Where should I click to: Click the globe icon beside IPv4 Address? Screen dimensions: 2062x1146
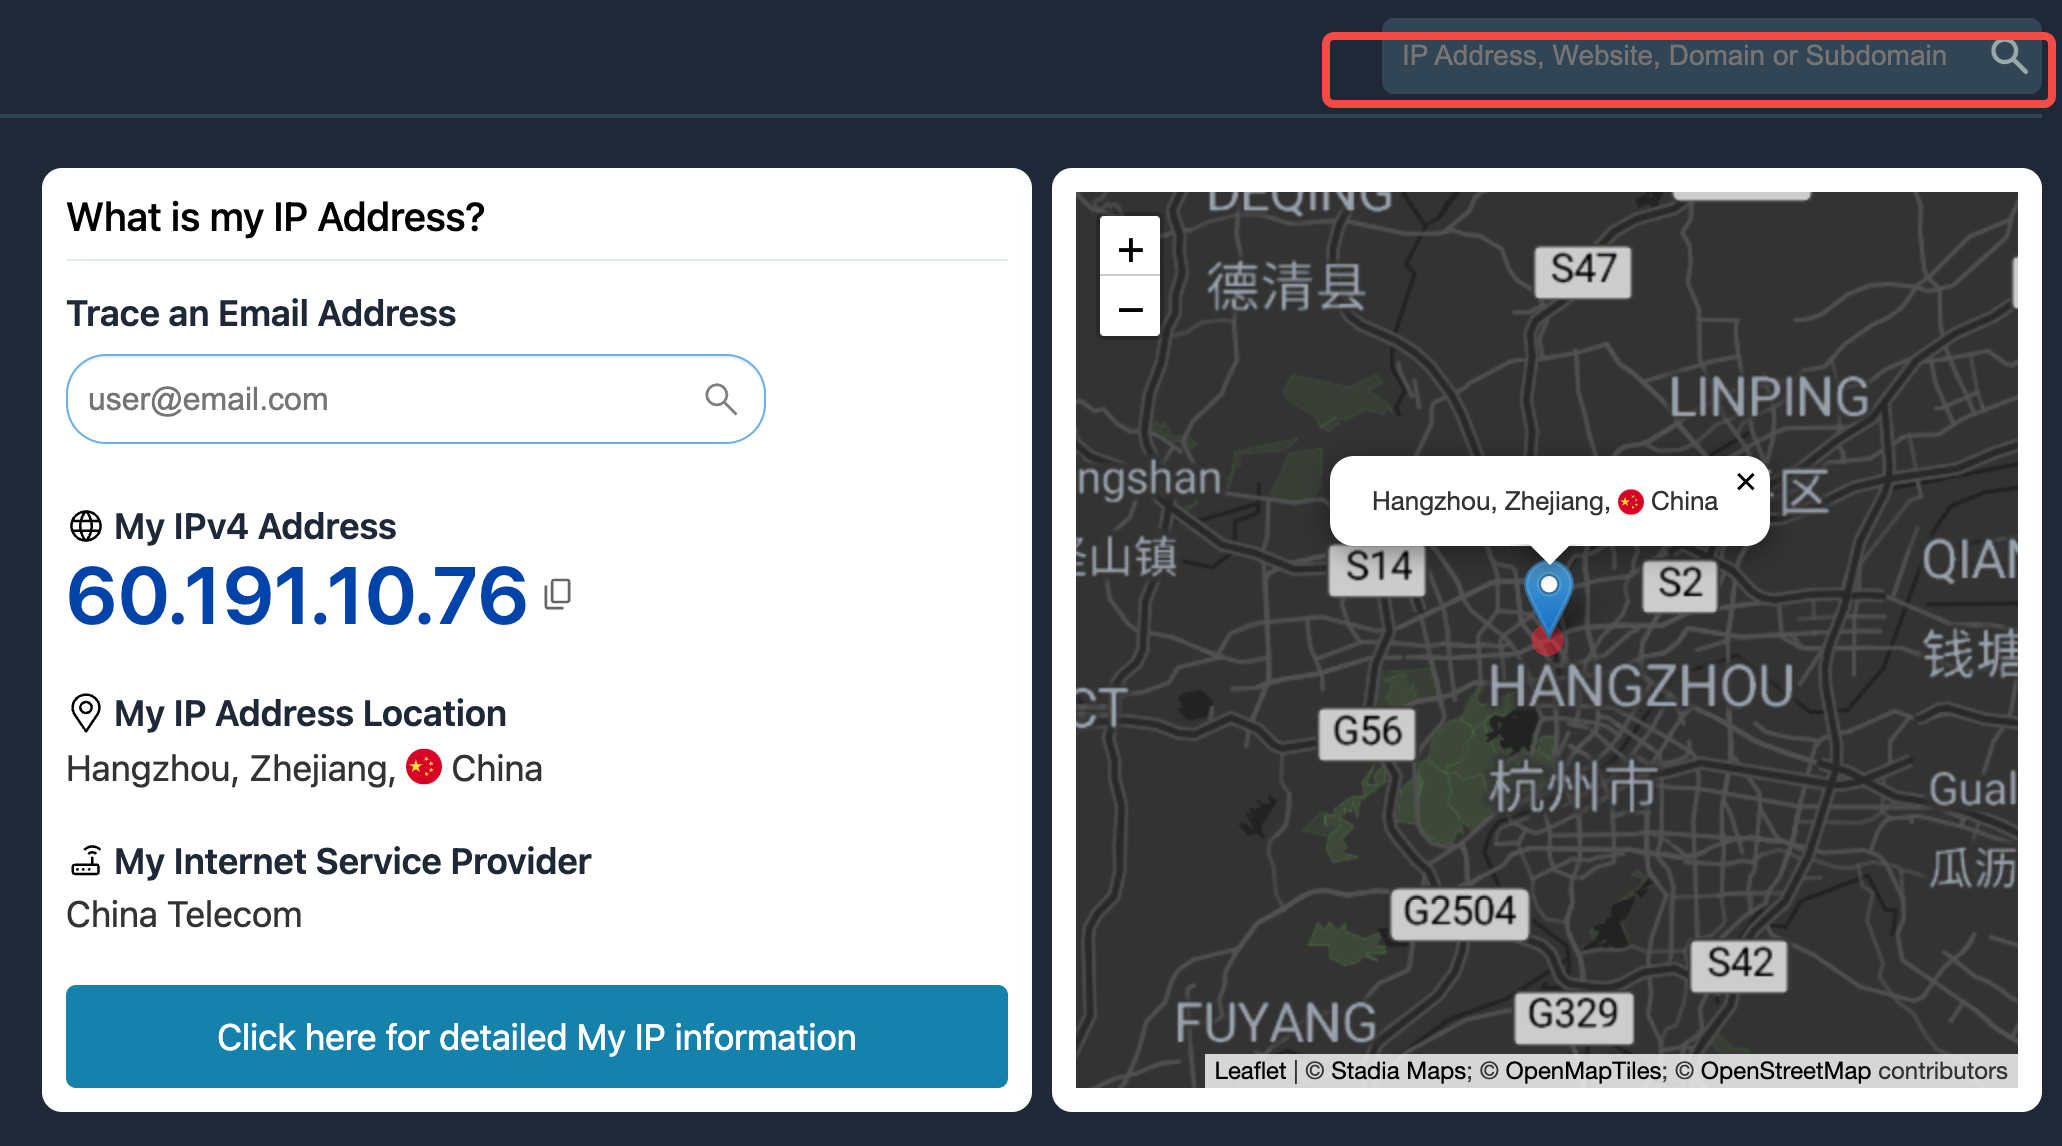[86, 526]
